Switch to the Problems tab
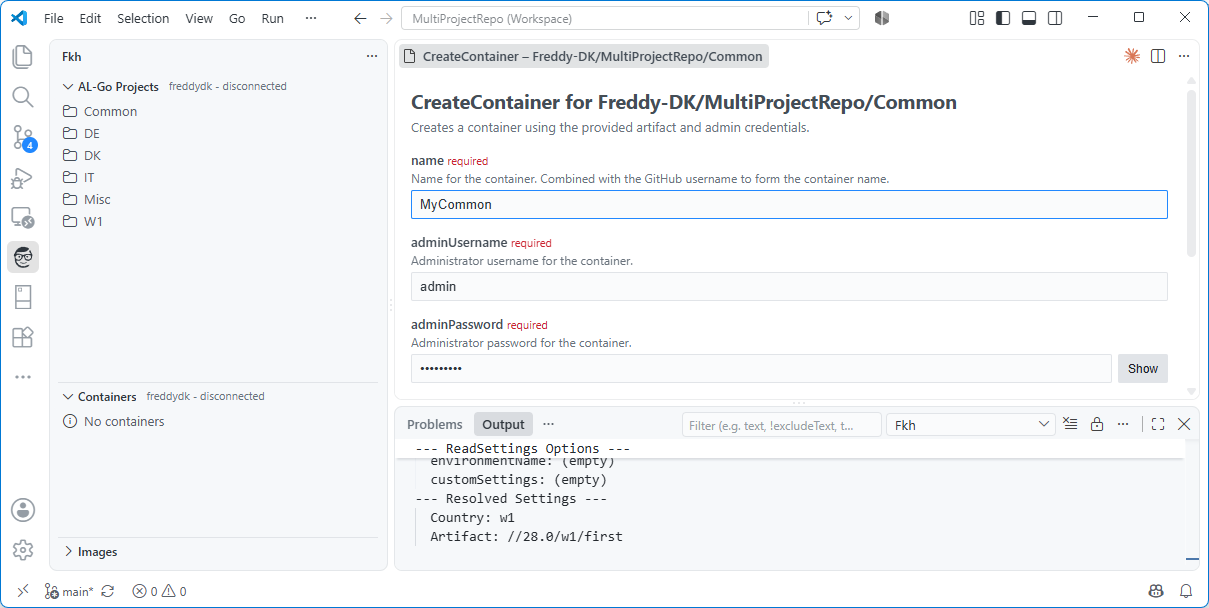This screenshot has width=1209, height=608. (435, 424)
